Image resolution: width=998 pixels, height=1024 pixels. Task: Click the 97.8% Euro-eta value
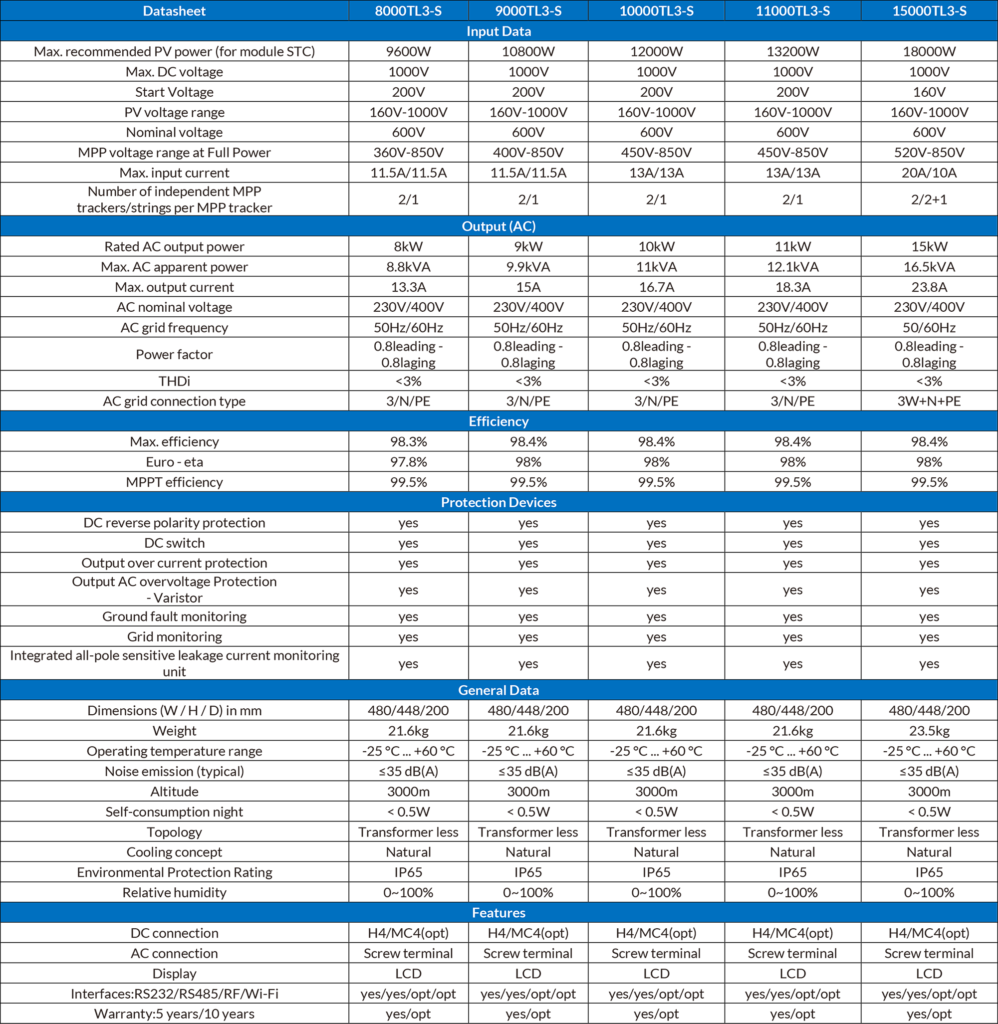[407, 462]
